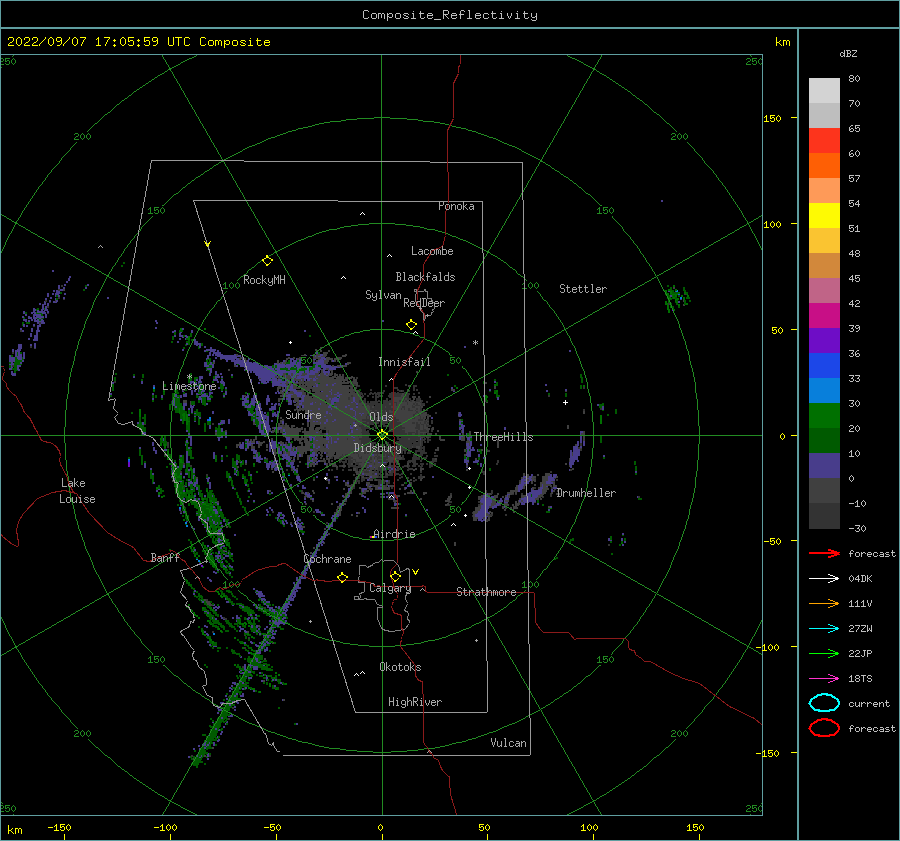The image size is (900, 841).
Task: Click the Lake Louise label on map
Action: 77,491
